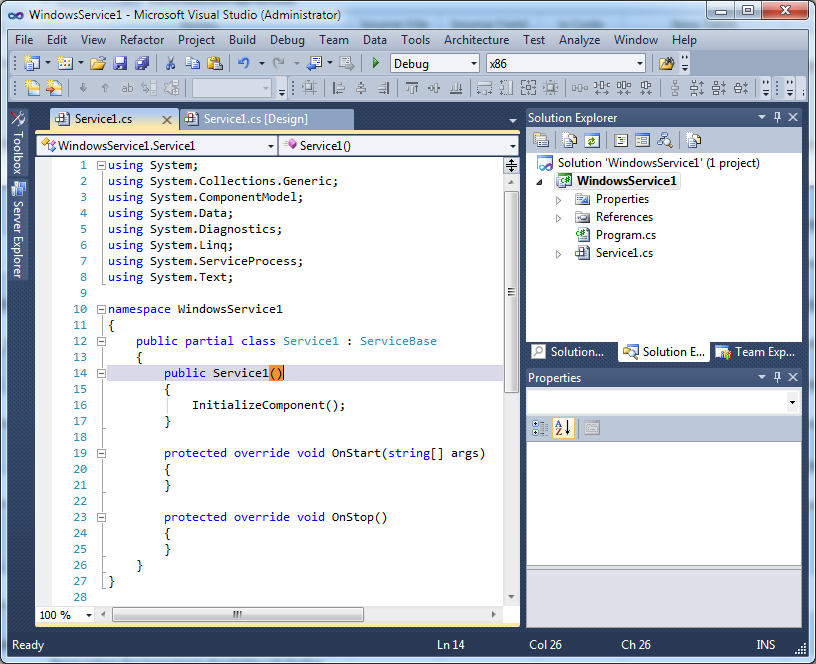Open the Refactor menu
Viewport: 816px width, 664px height.
coord(141,40)
